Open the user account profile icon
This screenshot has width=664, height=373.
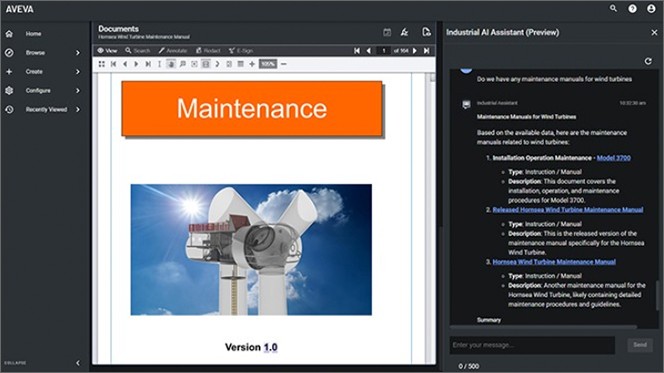point(651,8)
